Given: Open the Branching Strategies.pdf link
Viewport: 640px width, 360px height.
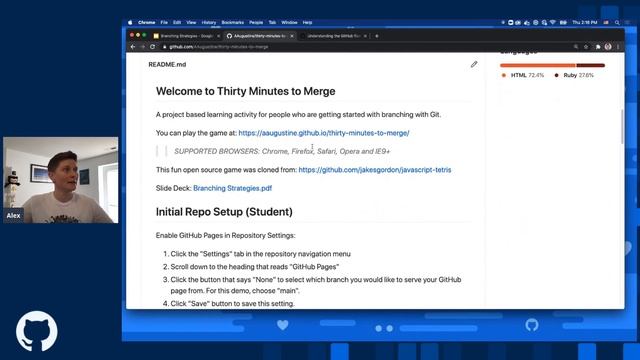Looking at the screenshot, I should point(232,188).
